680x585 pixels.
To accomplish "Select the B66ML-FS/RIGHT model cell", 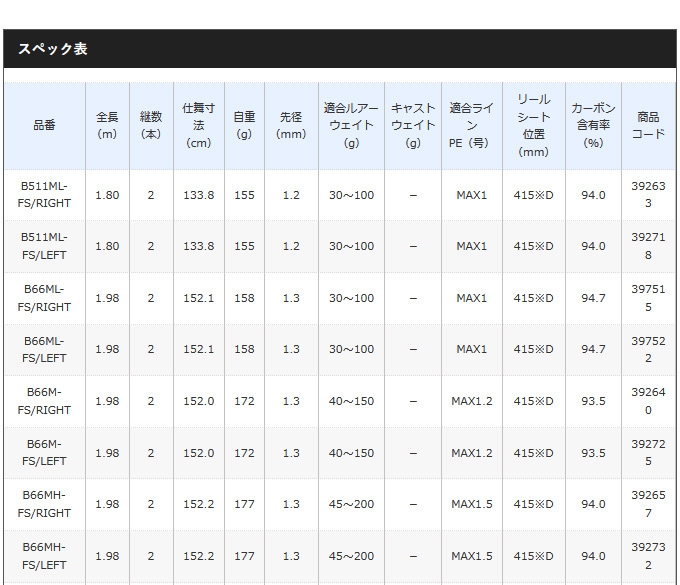I will (44, 298).
